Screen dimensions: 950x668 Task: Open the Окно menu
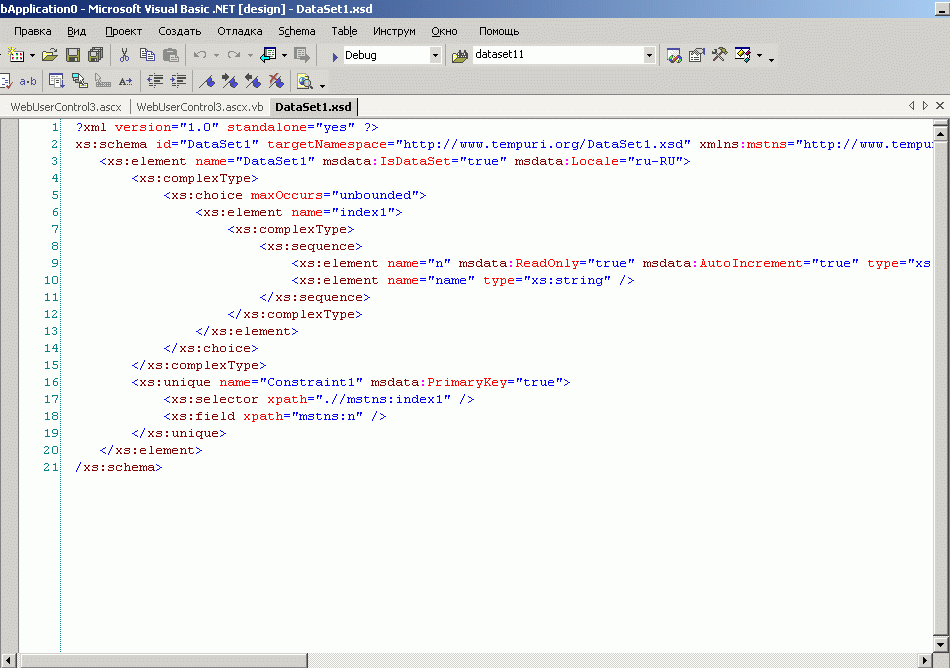(x=444, y=31)
